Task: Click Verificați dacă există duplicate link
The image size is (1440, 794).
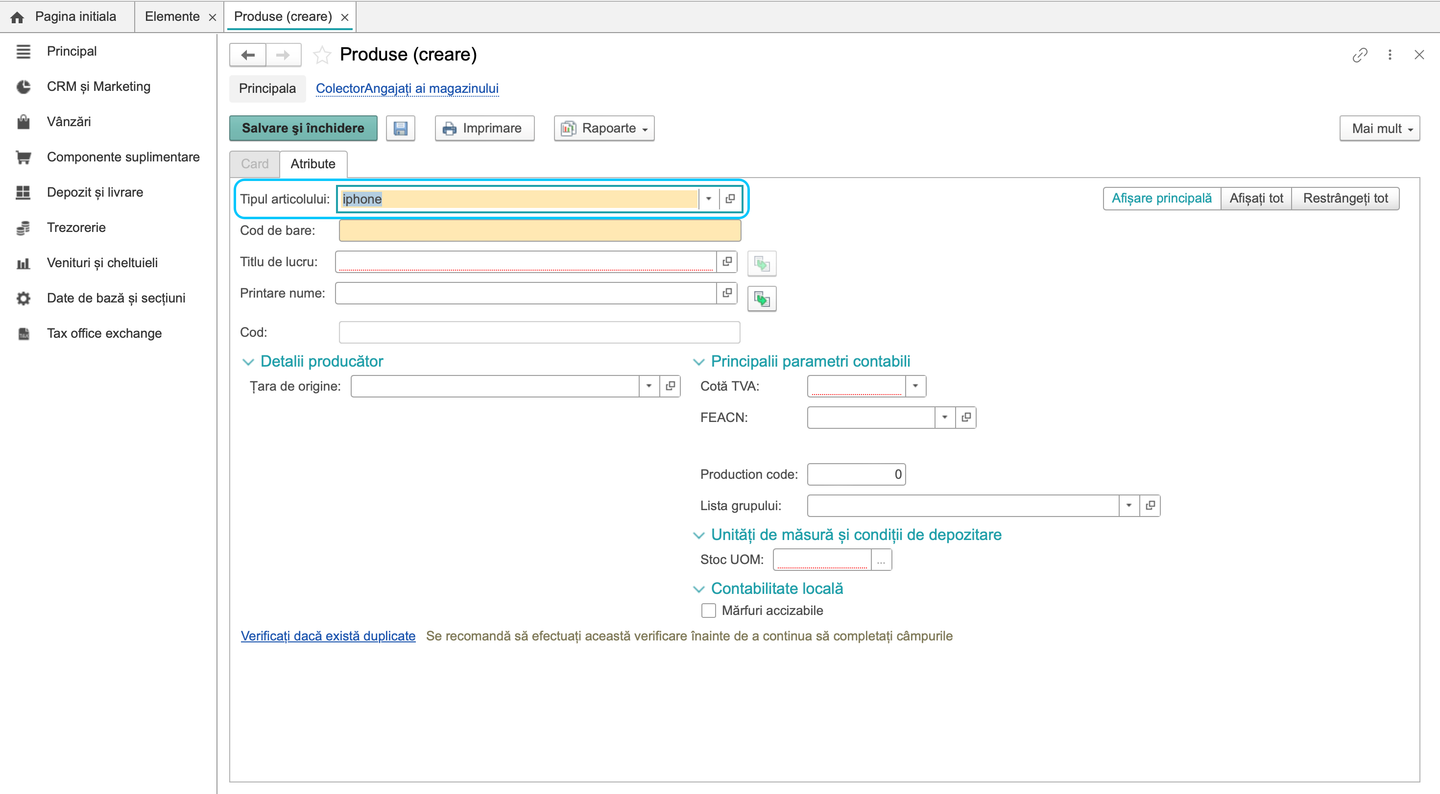Action: click(328, 636)
